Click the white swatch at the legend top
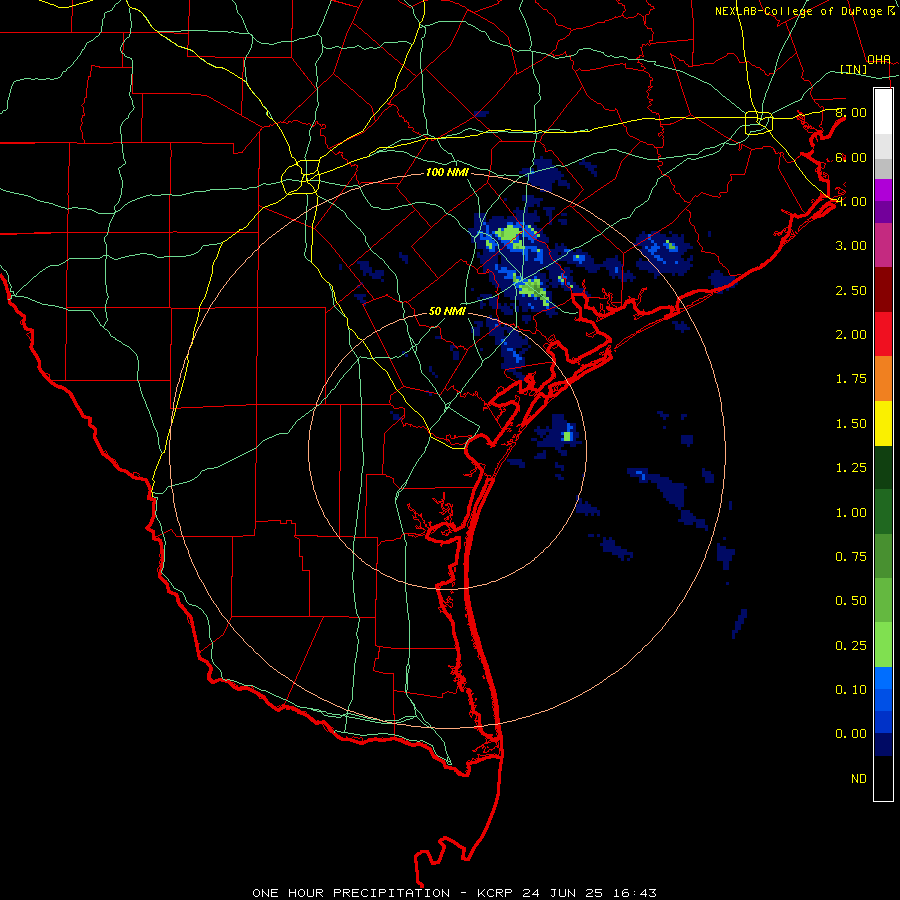The height and width of the screenshot is (900, 900). pyautogui.click(x=883, y=111)
